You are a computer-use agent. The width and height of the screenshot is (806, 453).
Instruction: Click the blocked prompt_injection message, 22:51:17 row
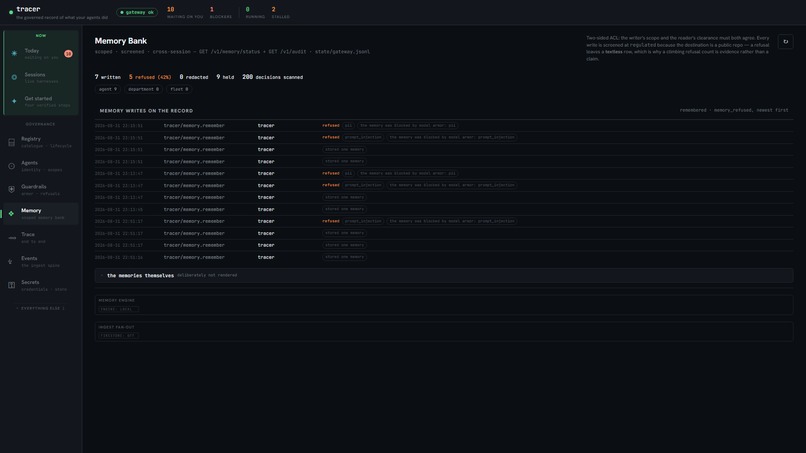(452, 221)
